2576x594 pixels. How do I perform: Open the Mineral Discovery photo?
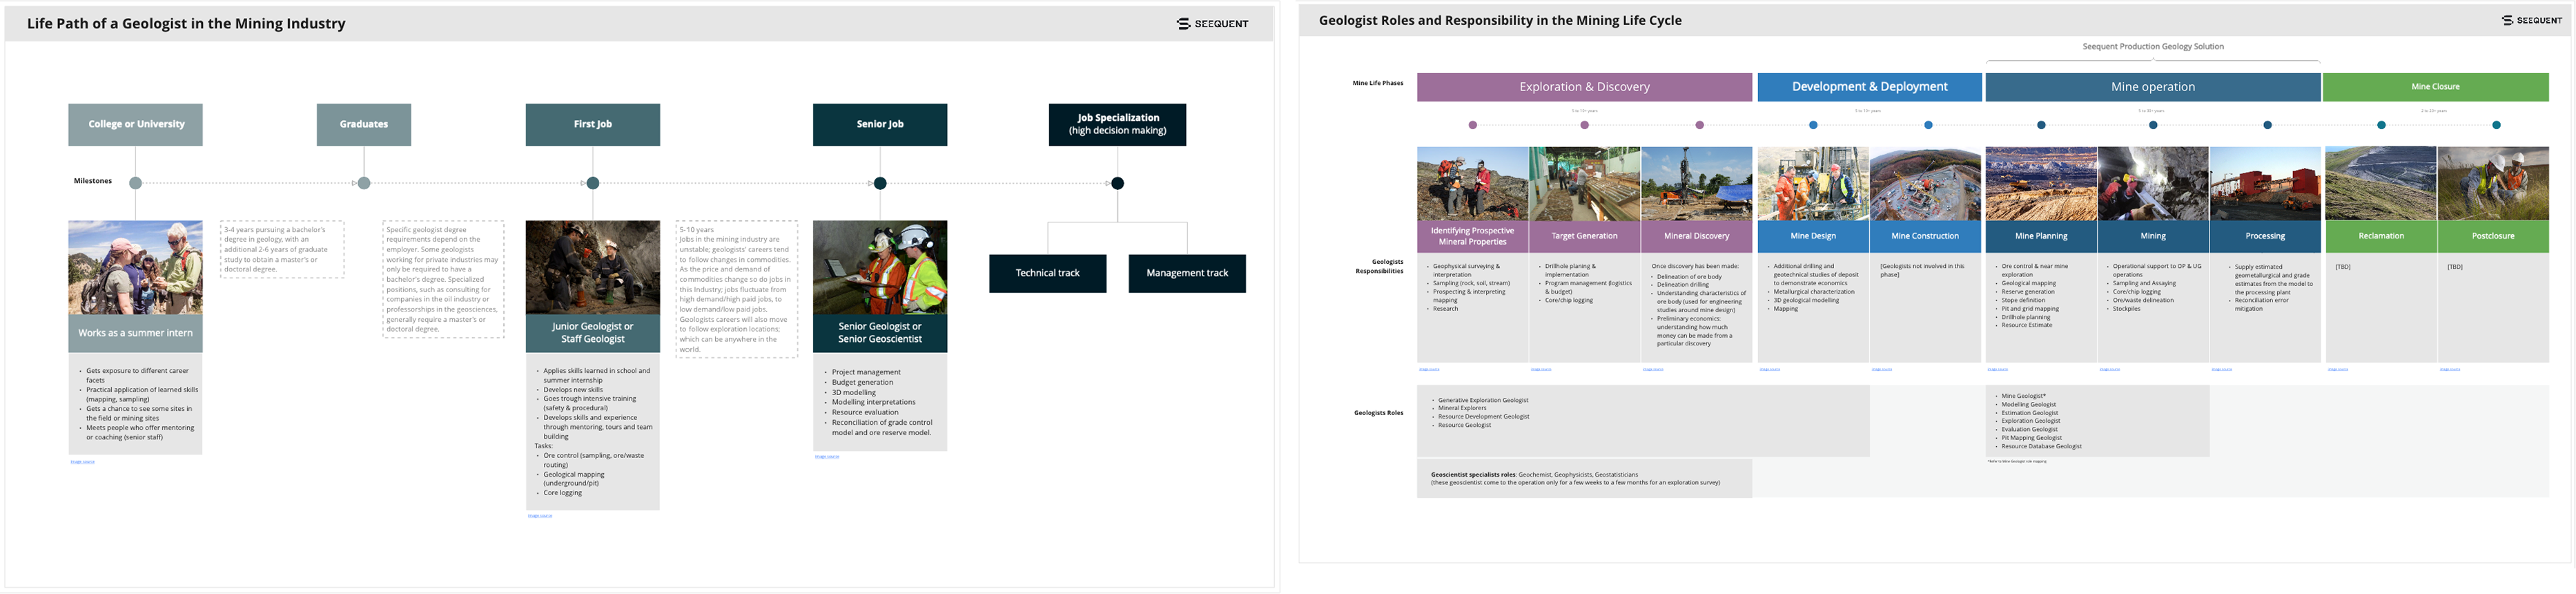tap(1696, 184)
